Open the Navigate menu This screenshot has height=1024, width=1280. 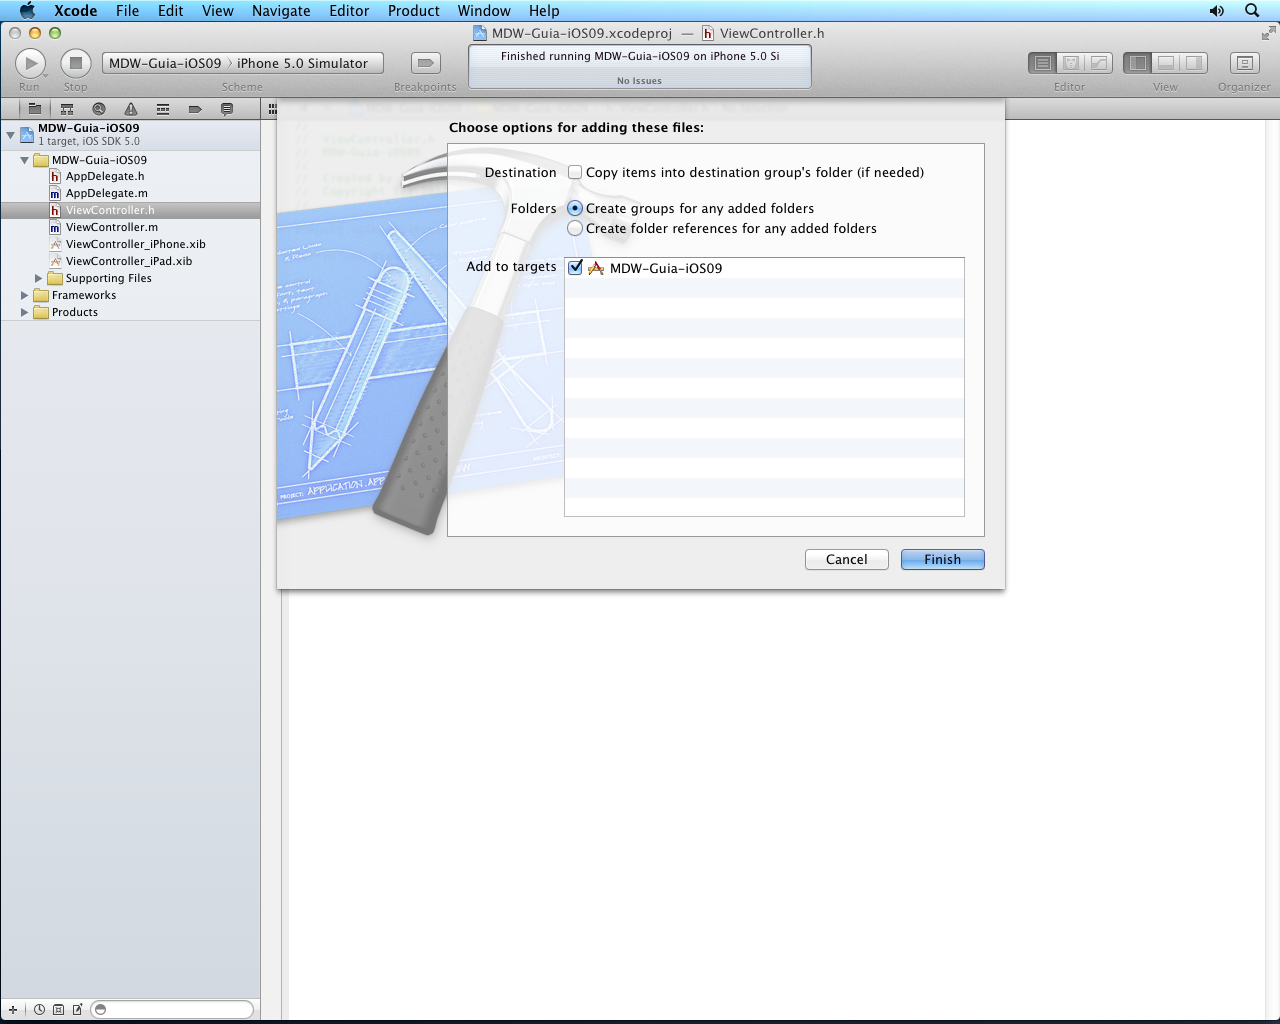(x=281, y=11)
